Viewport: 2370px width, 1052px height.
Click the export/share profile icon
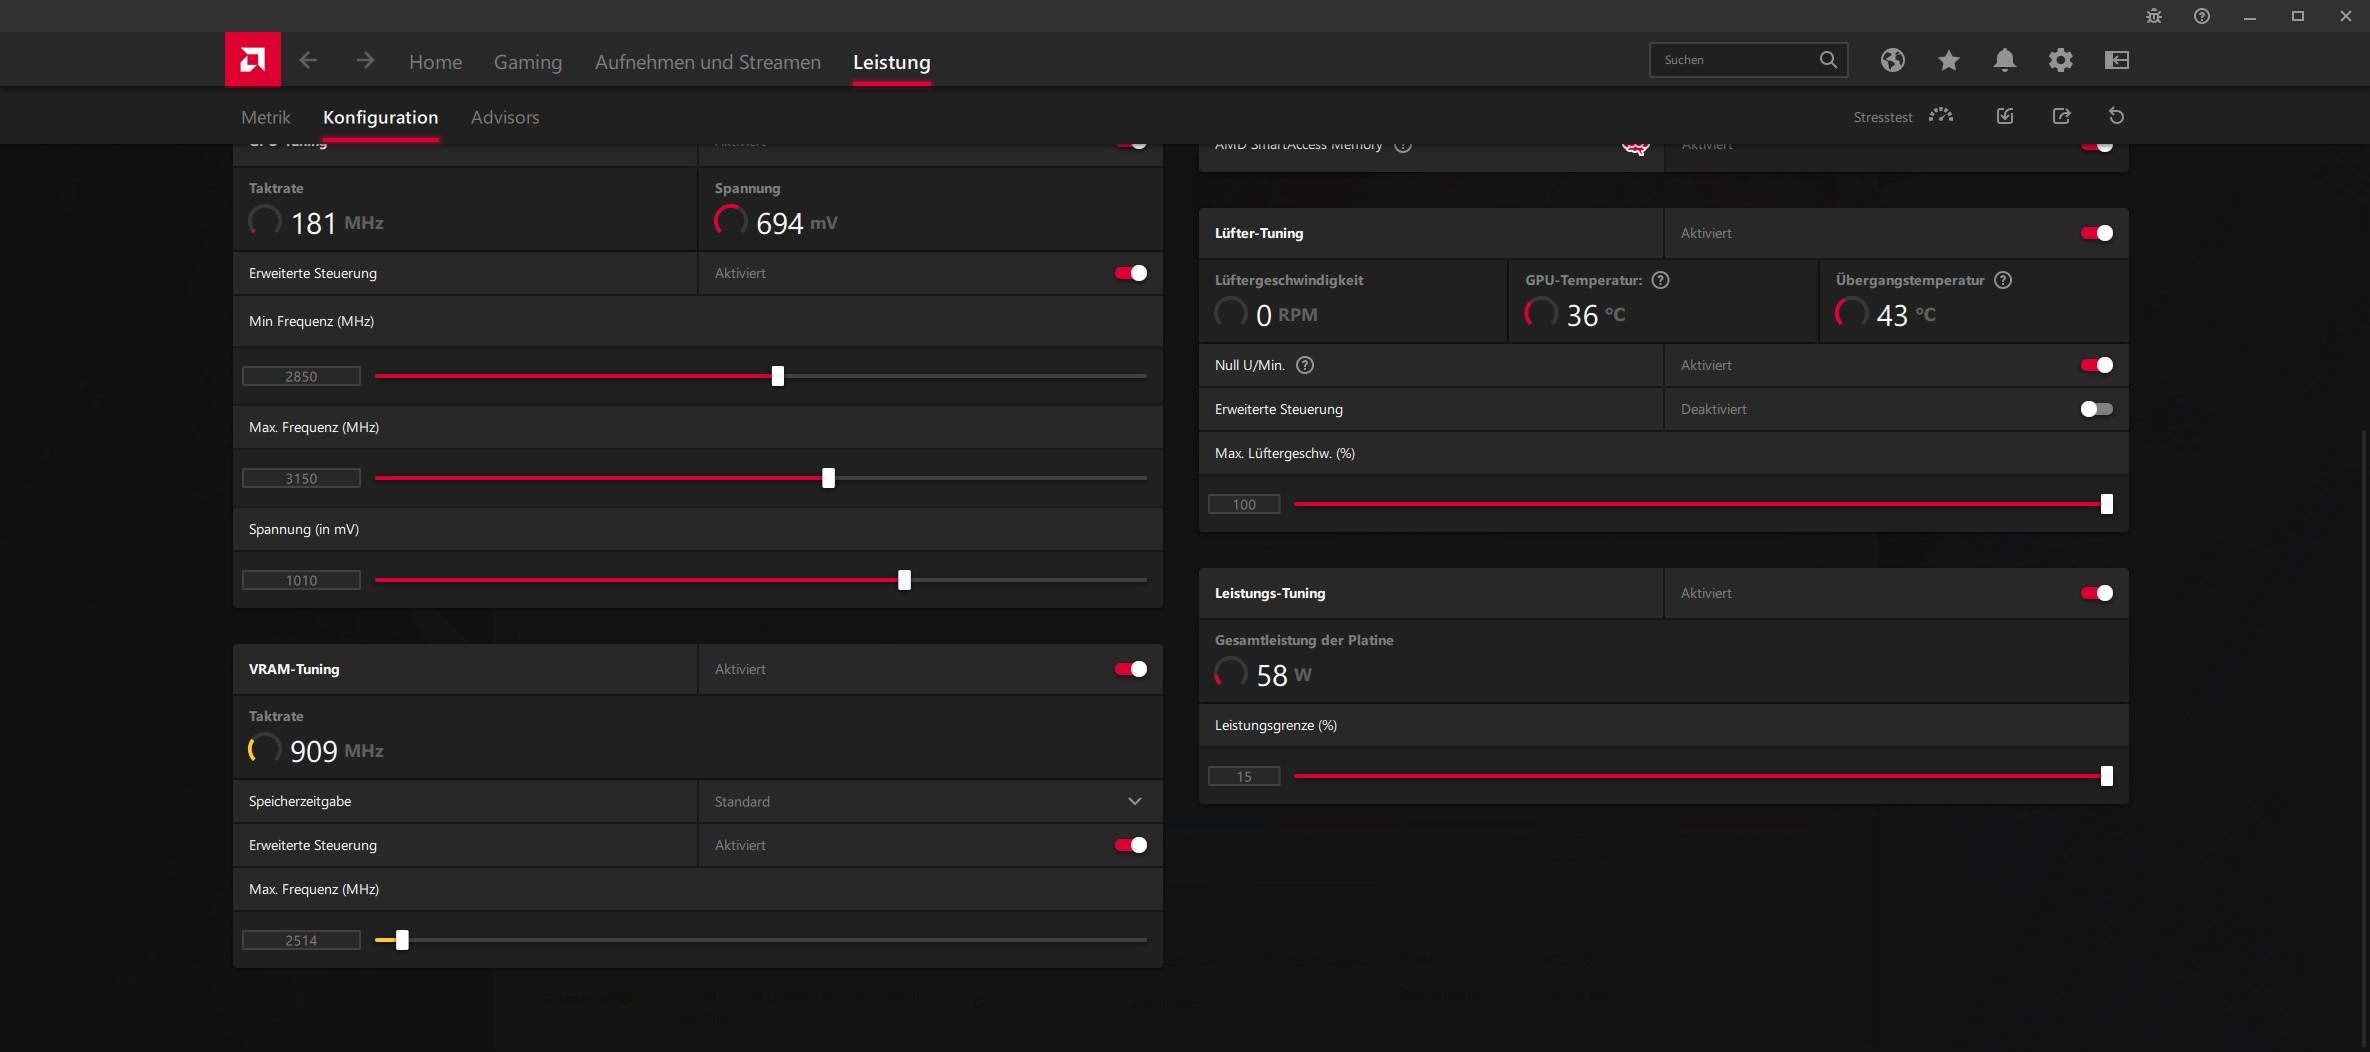click(x=2061, y=116)
